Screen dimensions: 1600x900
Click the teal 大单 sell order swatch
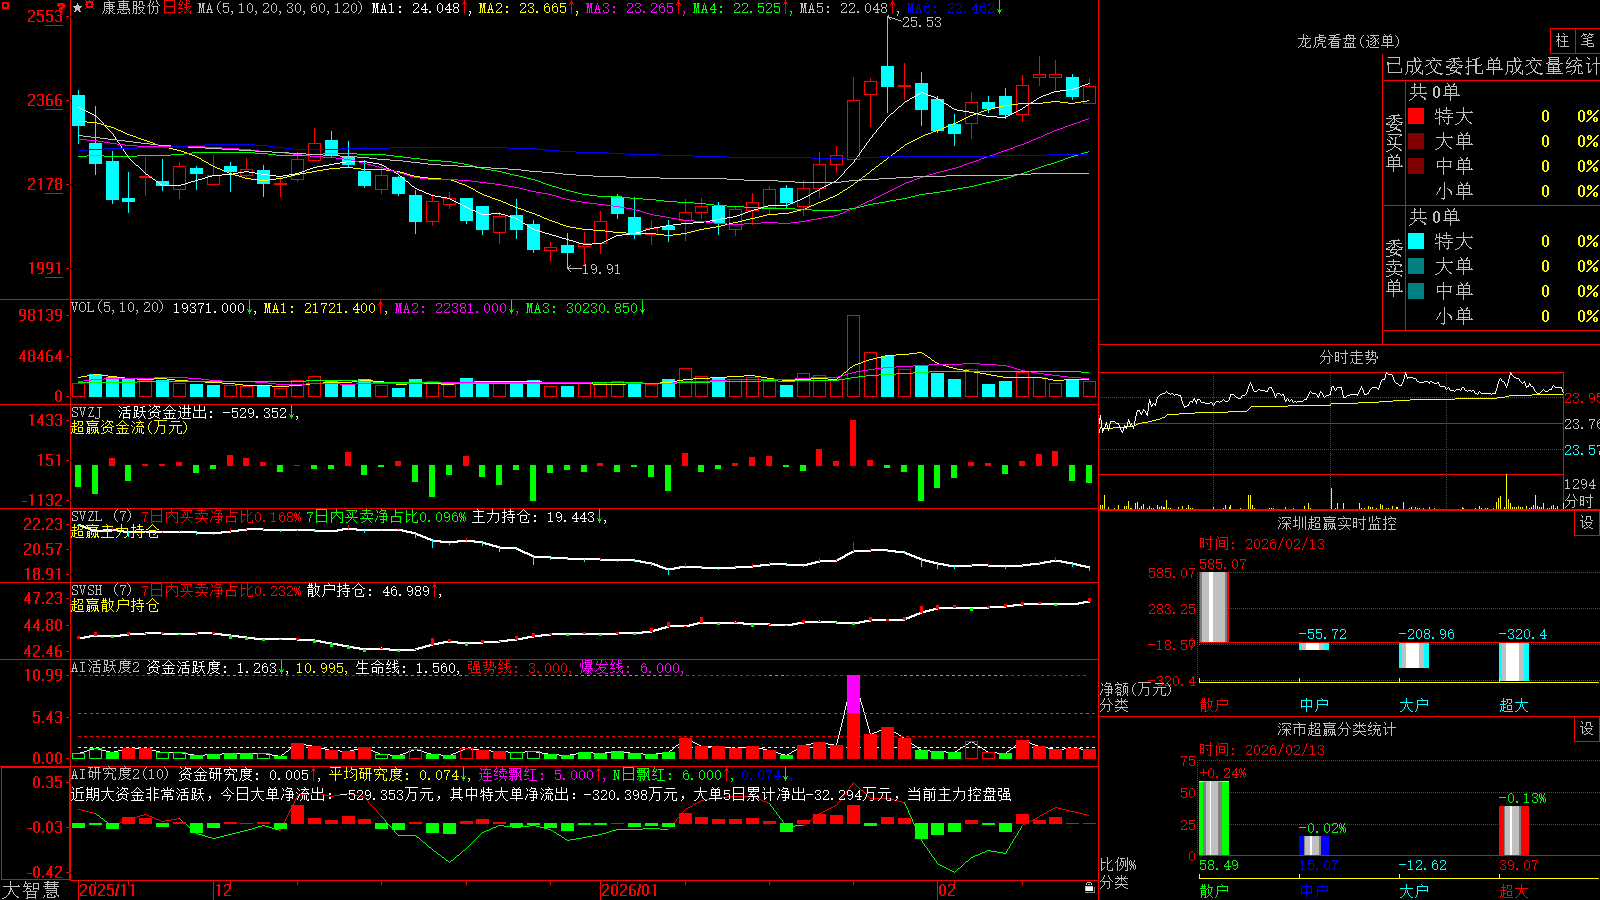click(x=1416, y=266)
